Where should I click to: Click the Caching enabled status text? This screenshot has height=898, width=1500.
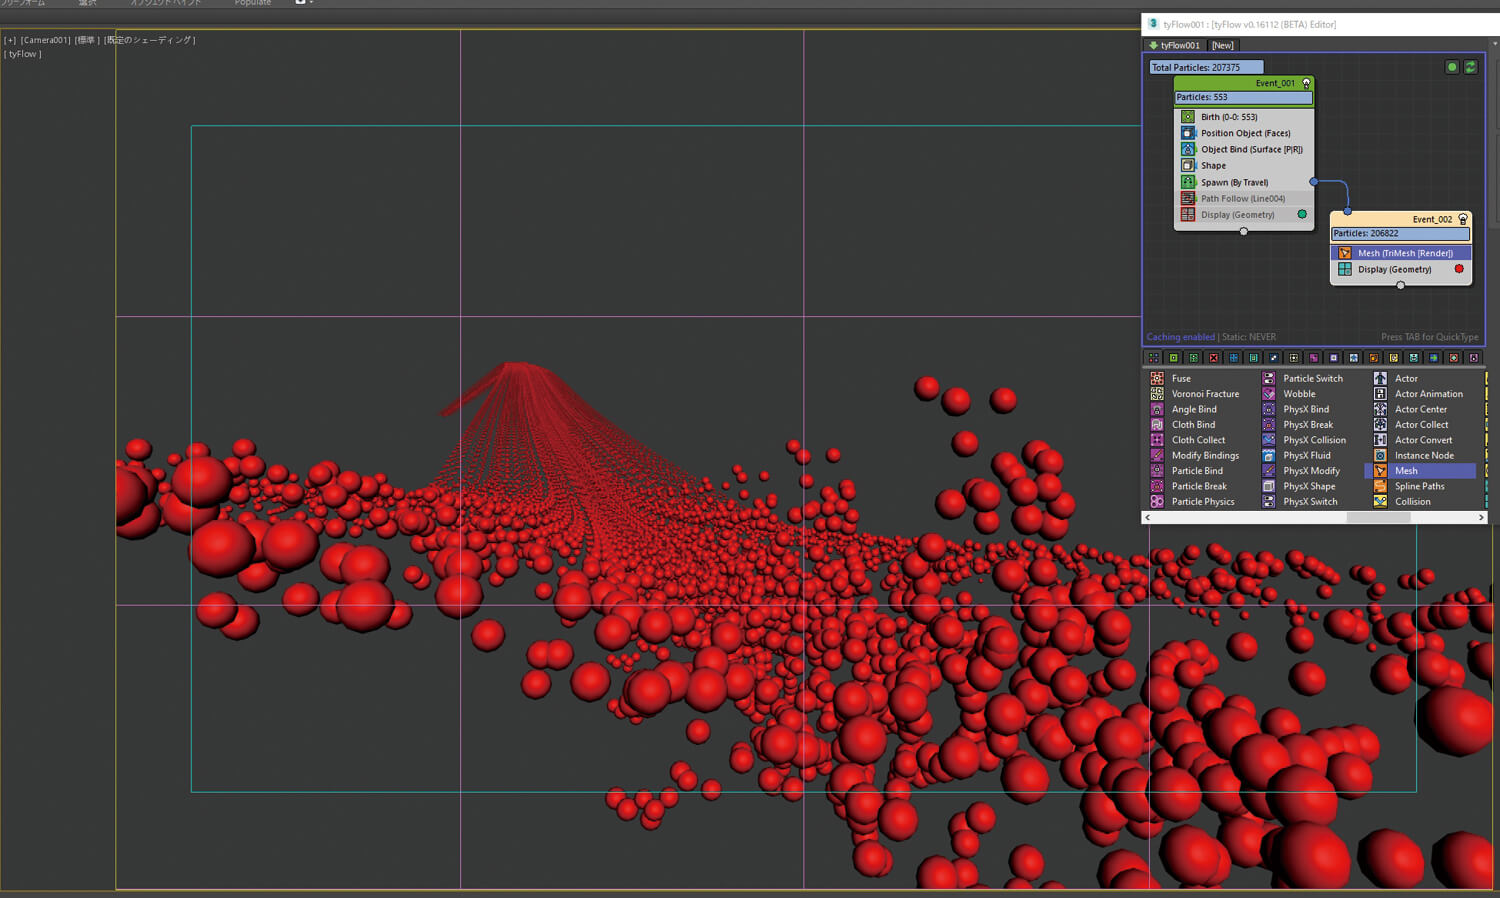point(1180,337)
